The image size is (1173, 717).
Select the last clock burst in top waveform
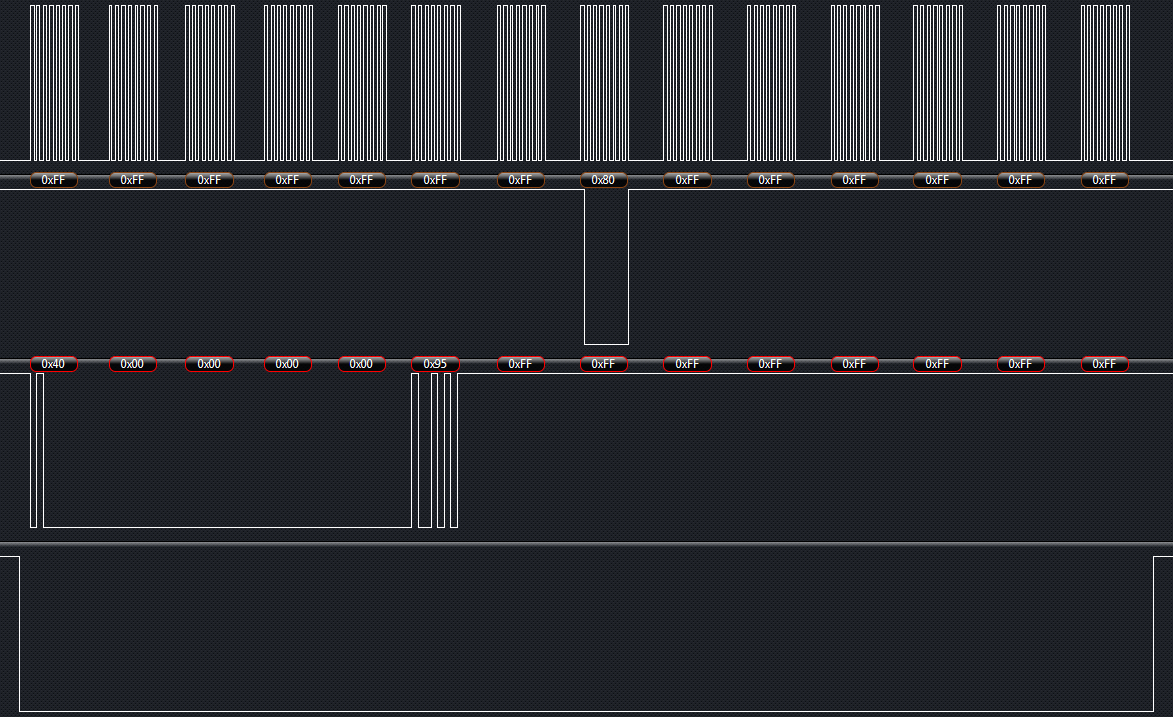tap(1105, 82)
